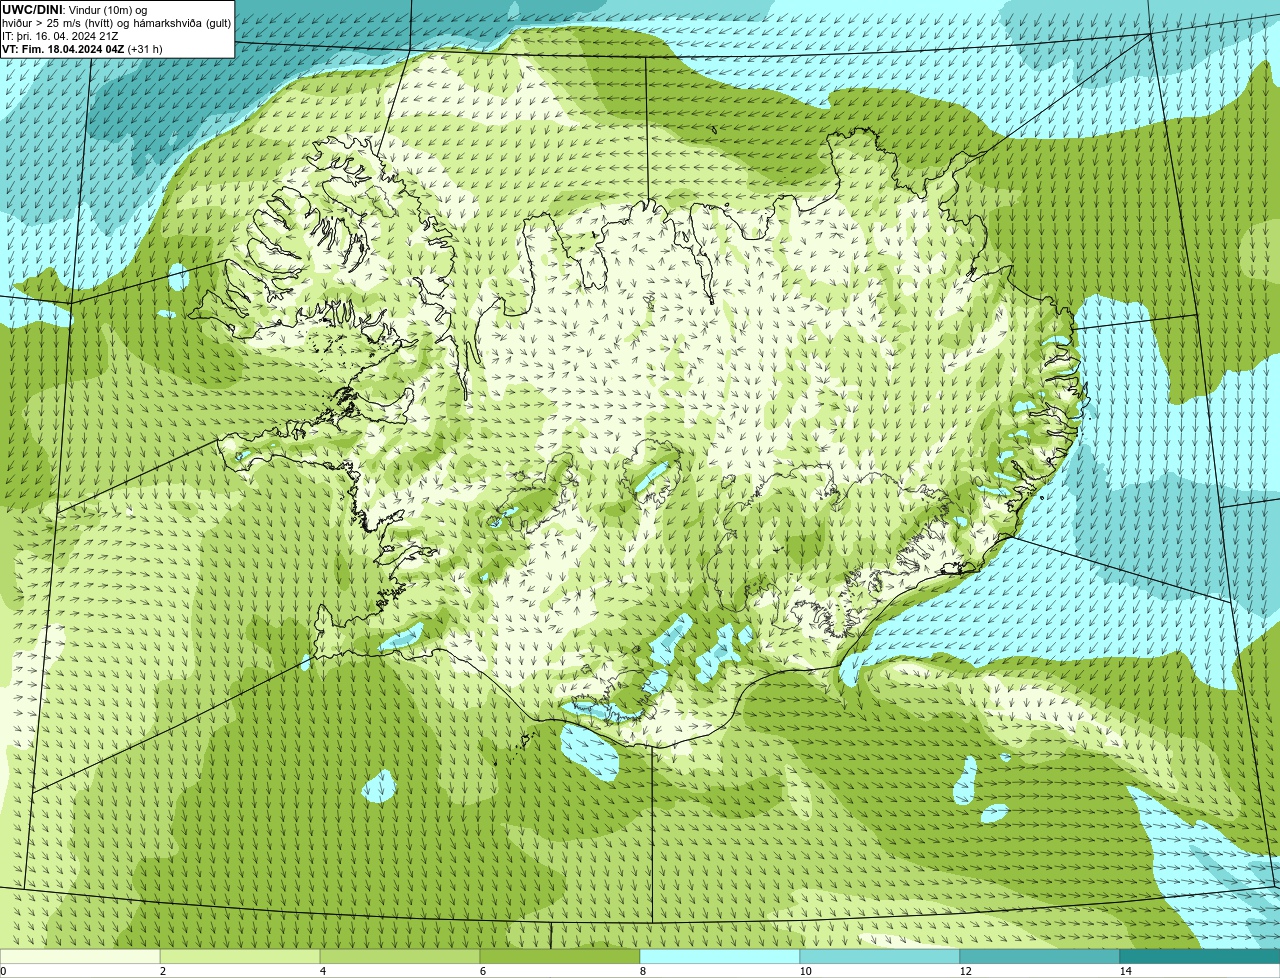This screenshot has height=978, width=1280.
Task: Click the valid time 'VT: Fim. 18.04.2024 04Z (+31 h)'
Action: click(83, 49)
